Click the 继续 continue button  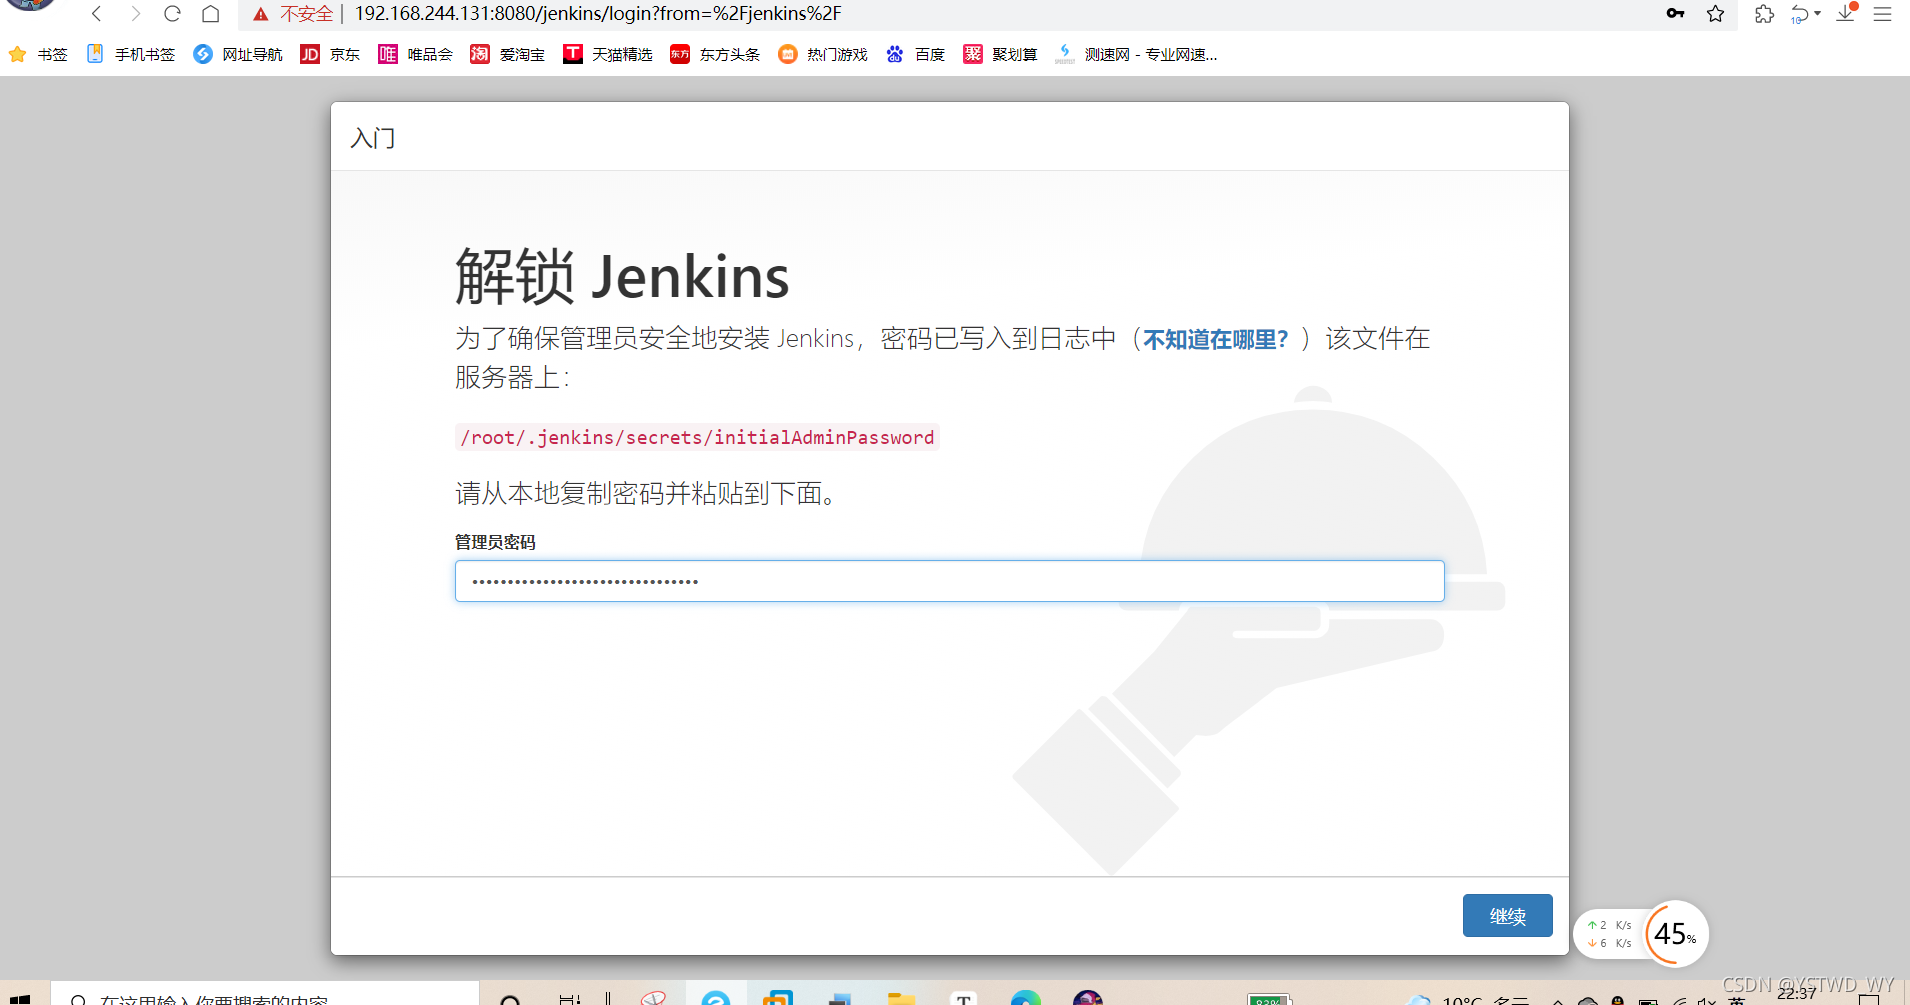tap(1507, 916)
